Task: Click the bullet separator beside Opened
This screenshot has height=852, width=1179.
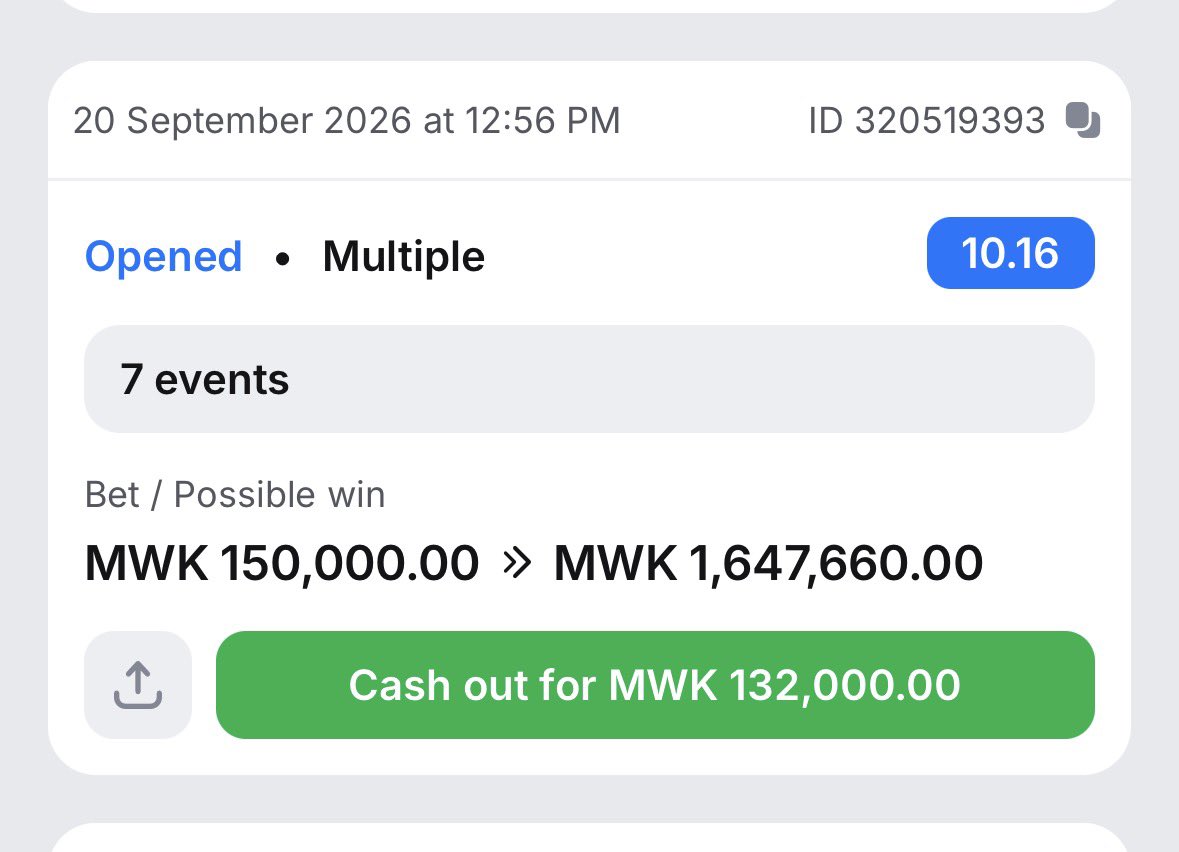Action: tap(282, 259)
